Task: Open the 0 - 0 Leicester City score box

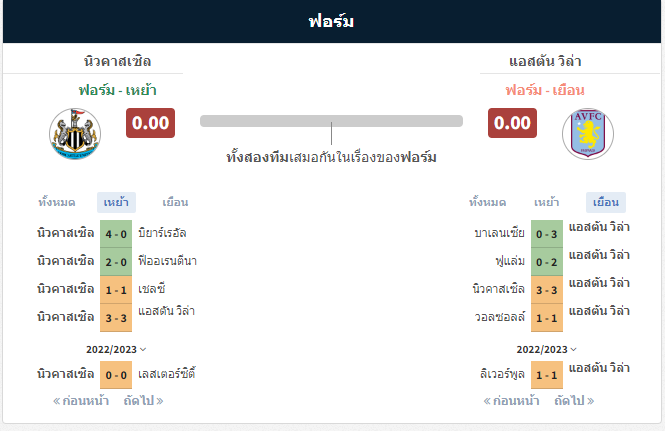Action: coord(116,375)
